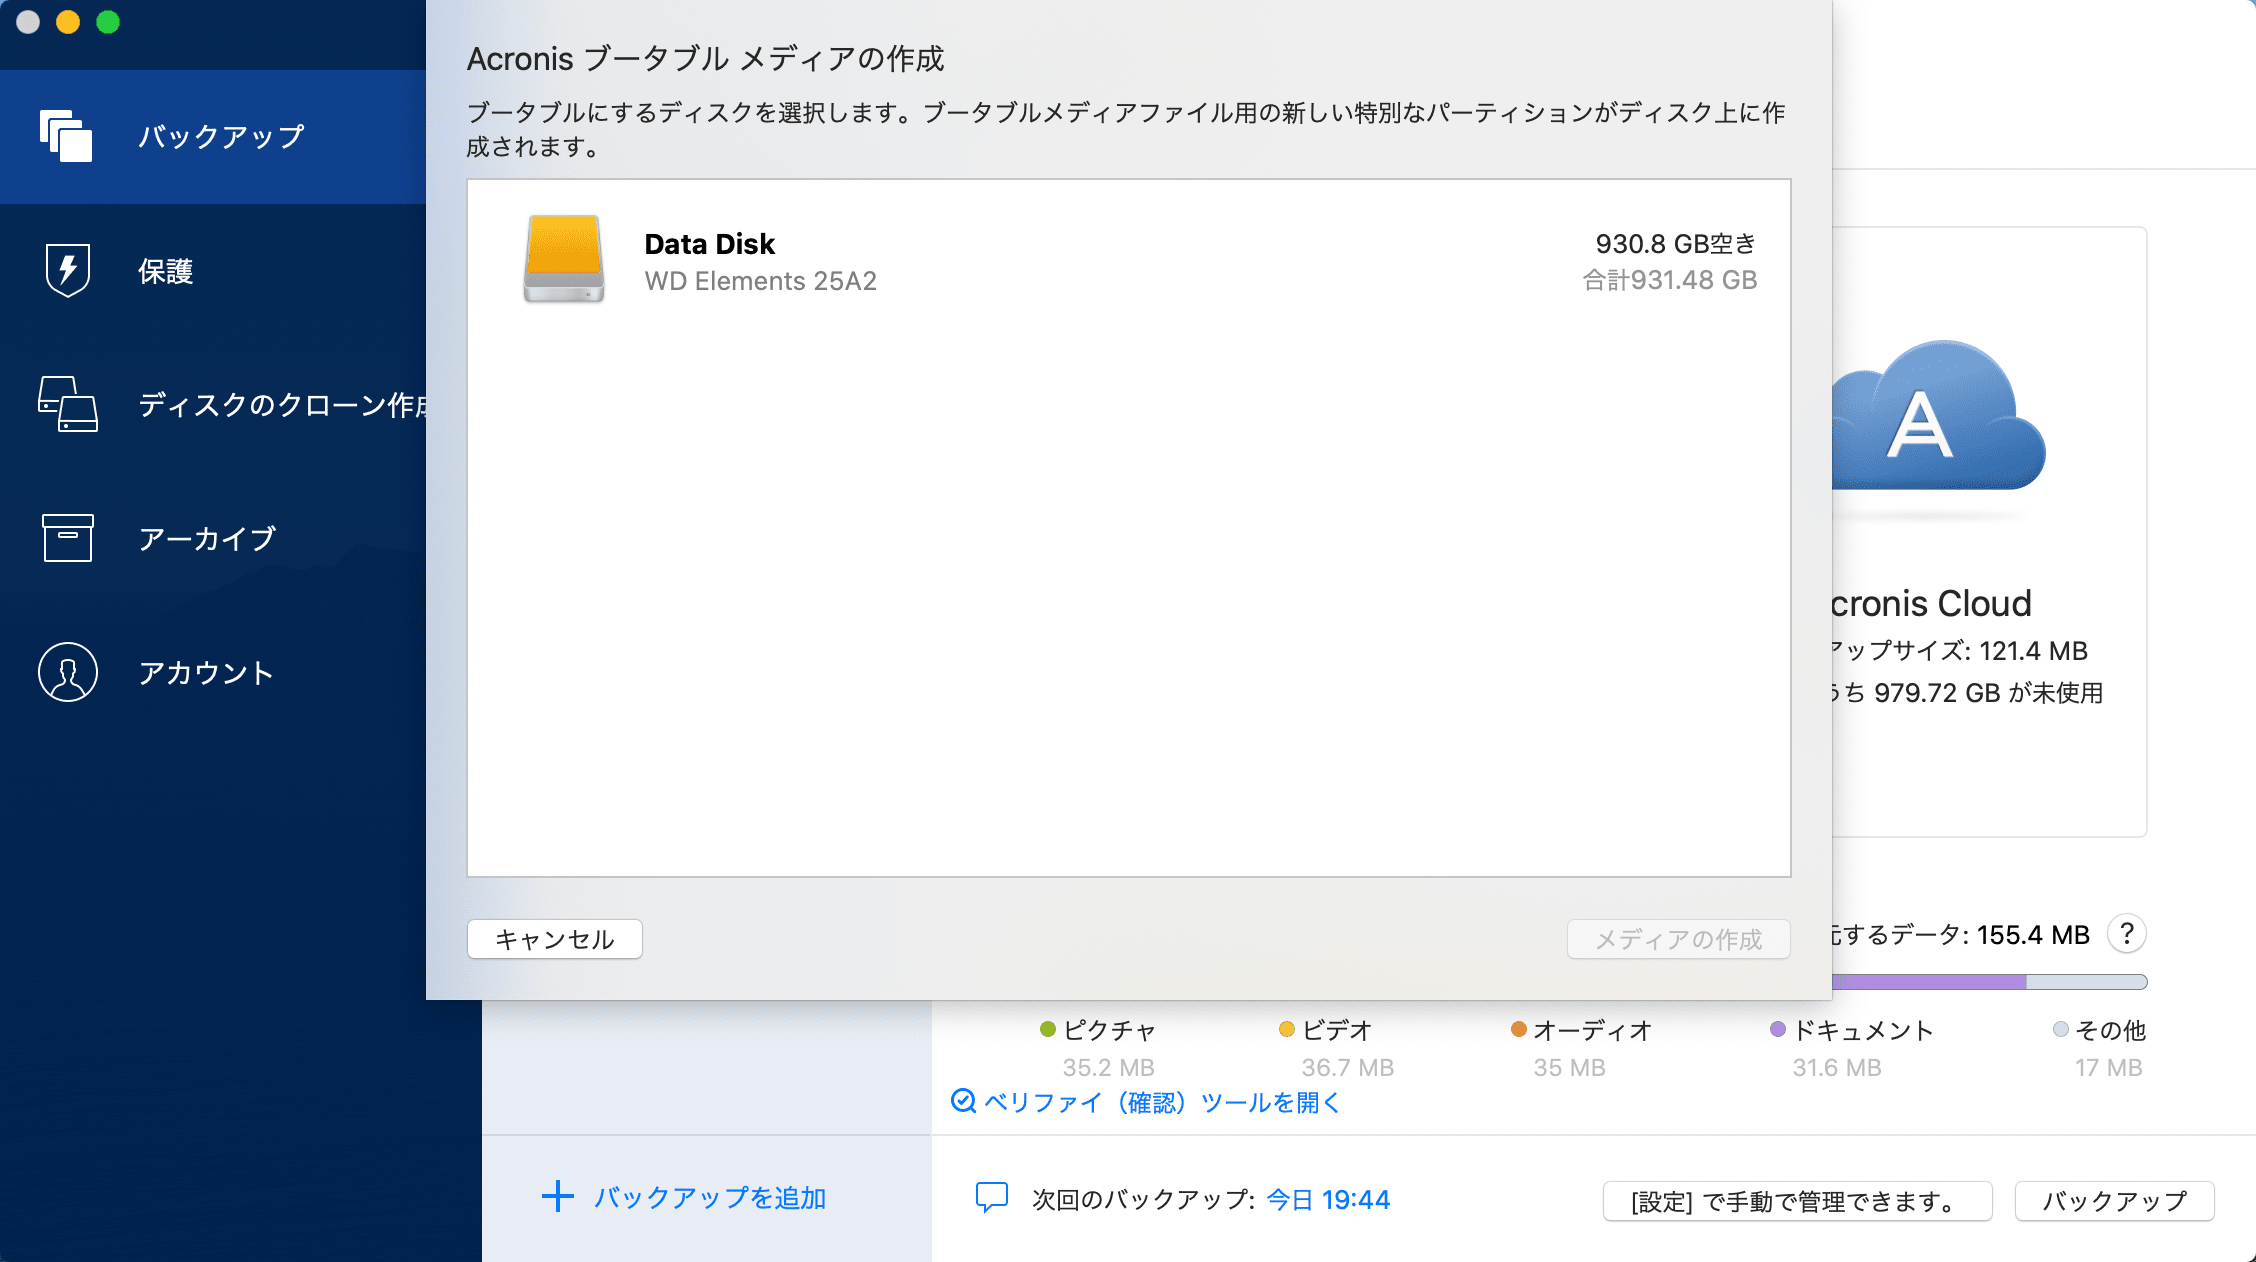The image size is (2256, 1262).
Task: Open the ベリファイ (確認) ツールを開く link
Action: point(1162,1102)
